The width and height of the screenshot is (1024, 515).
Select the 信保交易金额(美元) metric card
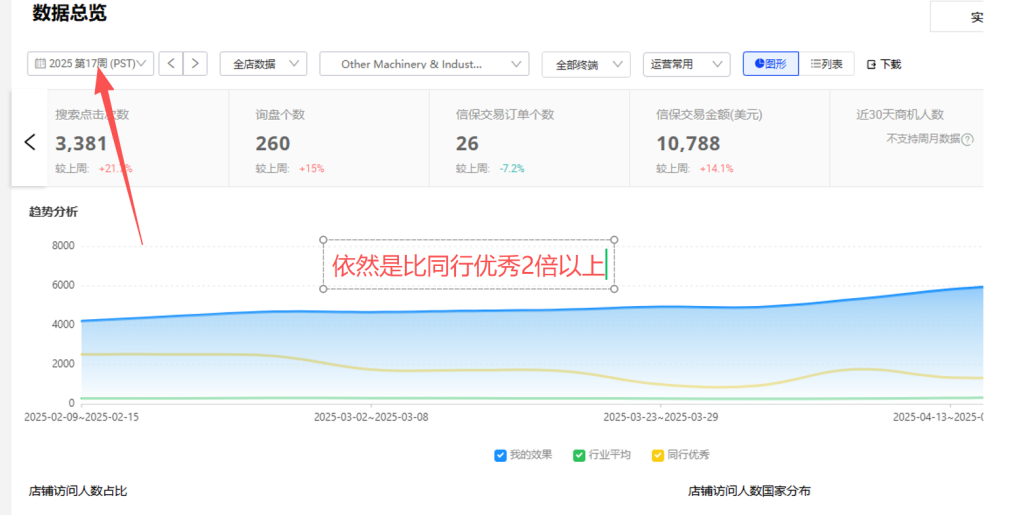pyautogui.click(x=728, y=139)
